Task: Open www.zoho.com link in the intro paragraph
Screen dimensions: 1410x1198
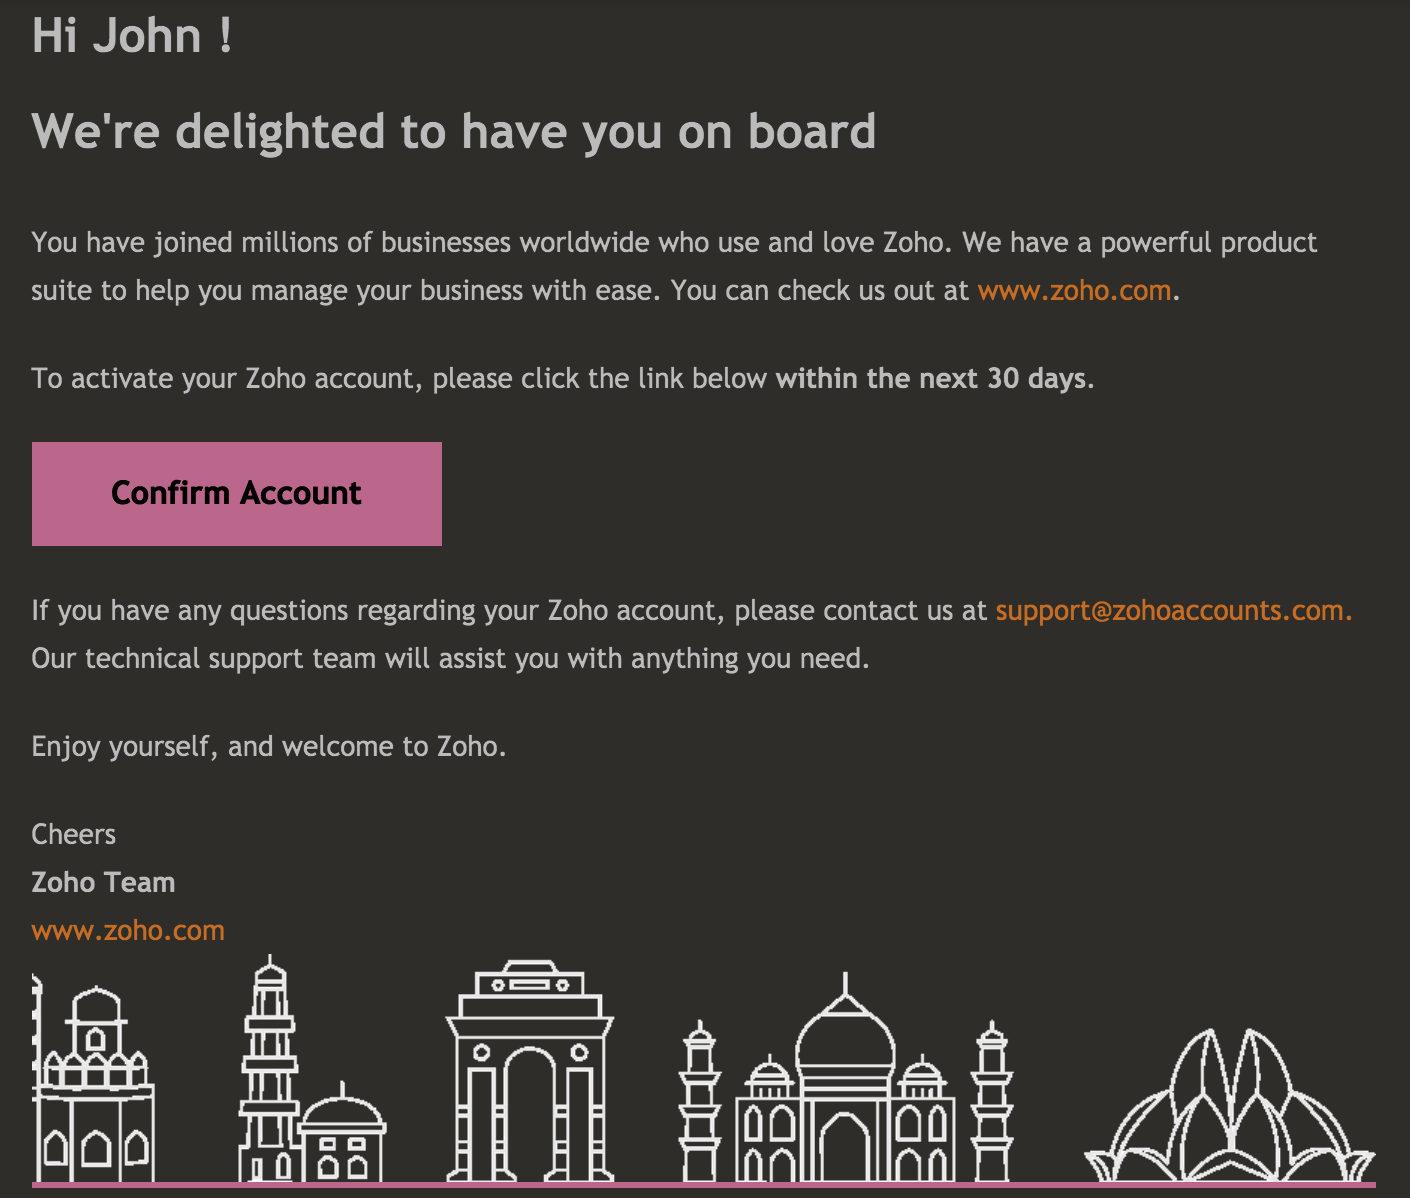Action: click(1074, 291)
